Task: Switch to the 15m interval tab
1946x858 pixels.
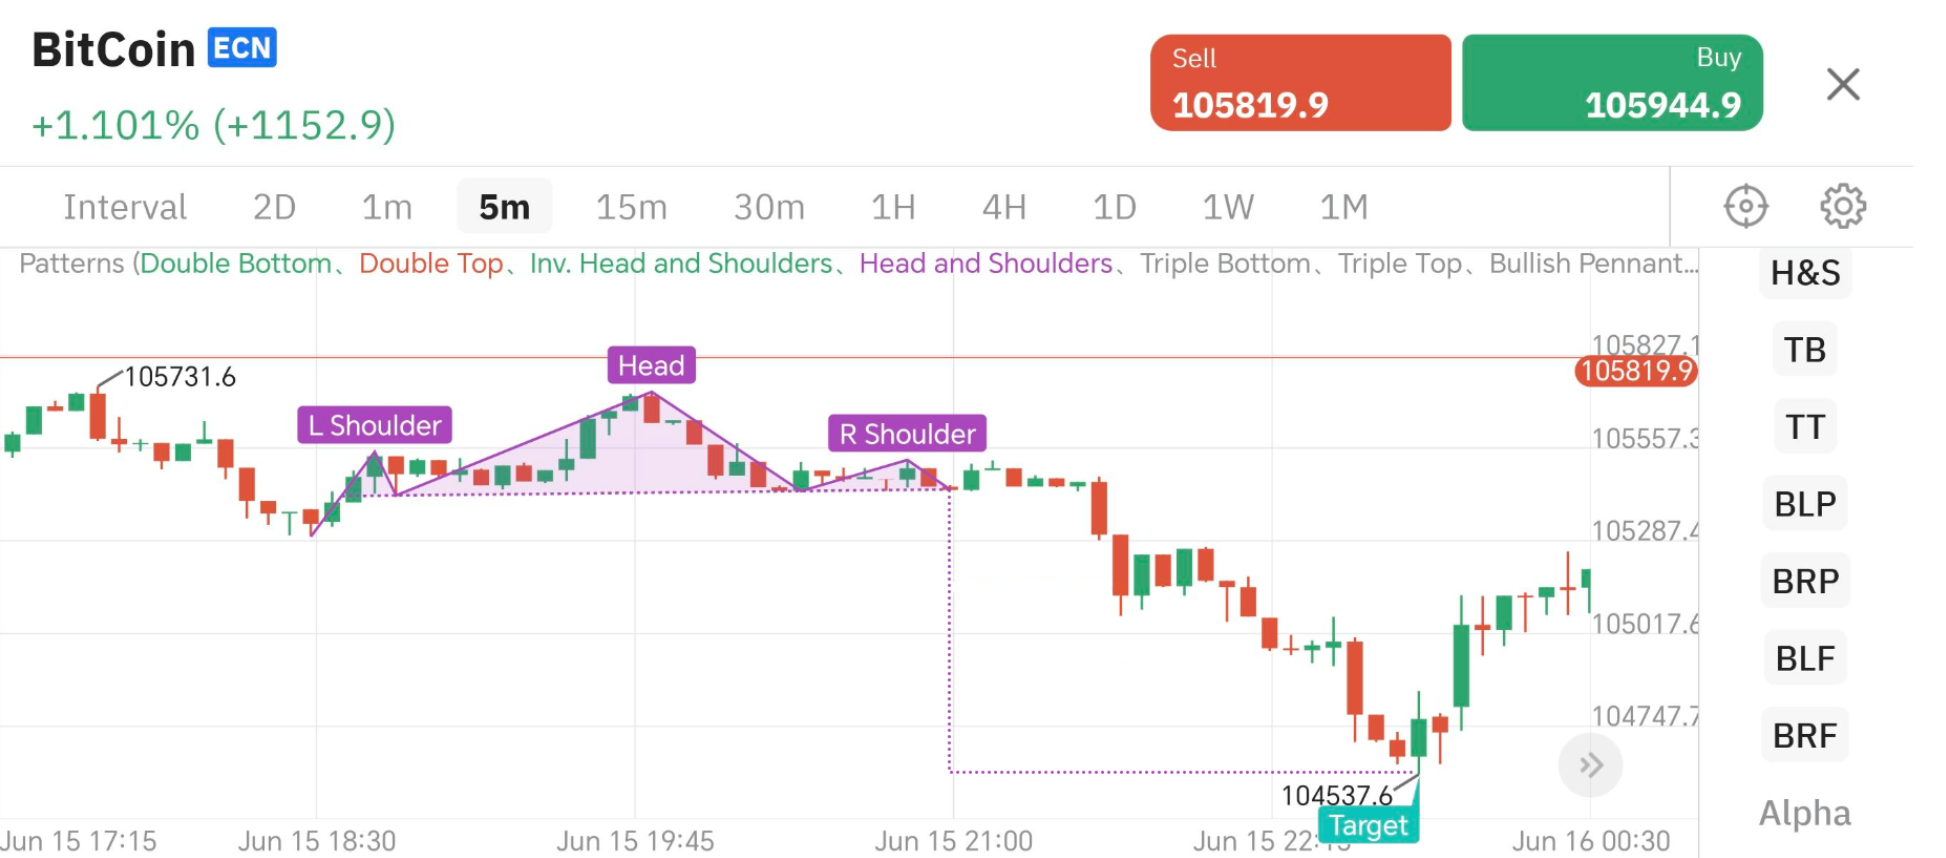Action: [629, 206]
